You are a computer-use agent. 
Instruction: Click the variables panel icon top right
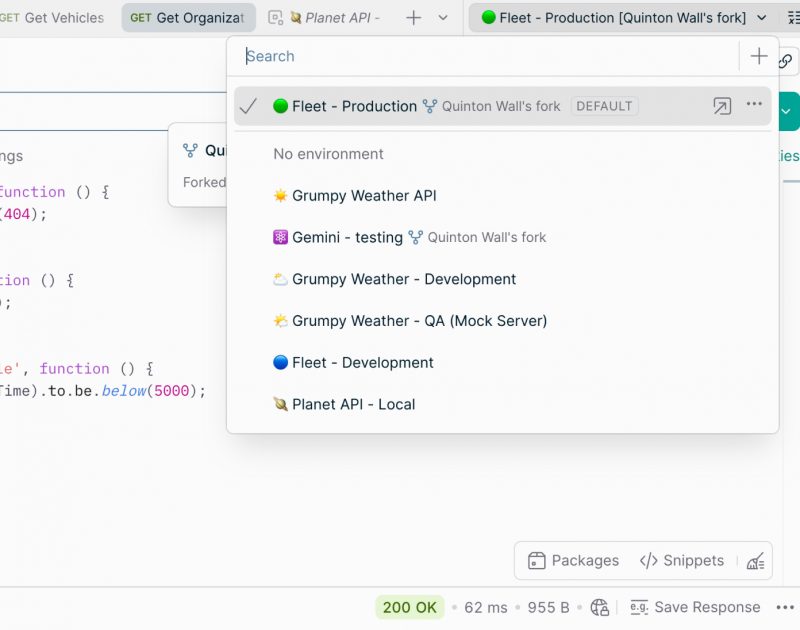tap(794, 18)
